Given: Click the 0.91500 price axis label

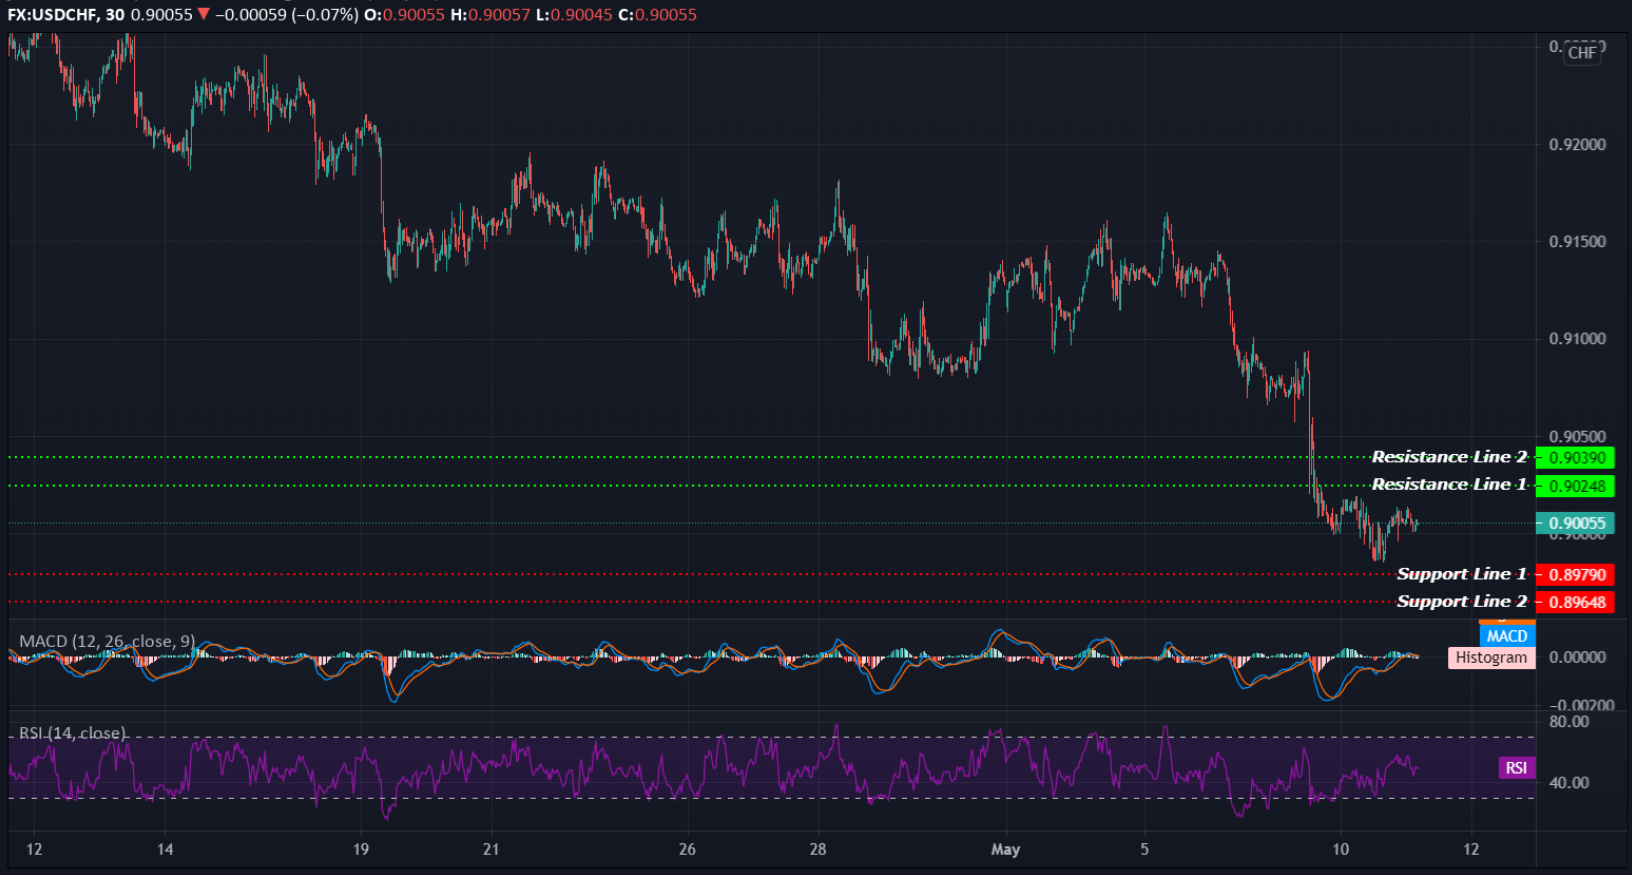Looking at the screenshot, I should point(1577,242).
